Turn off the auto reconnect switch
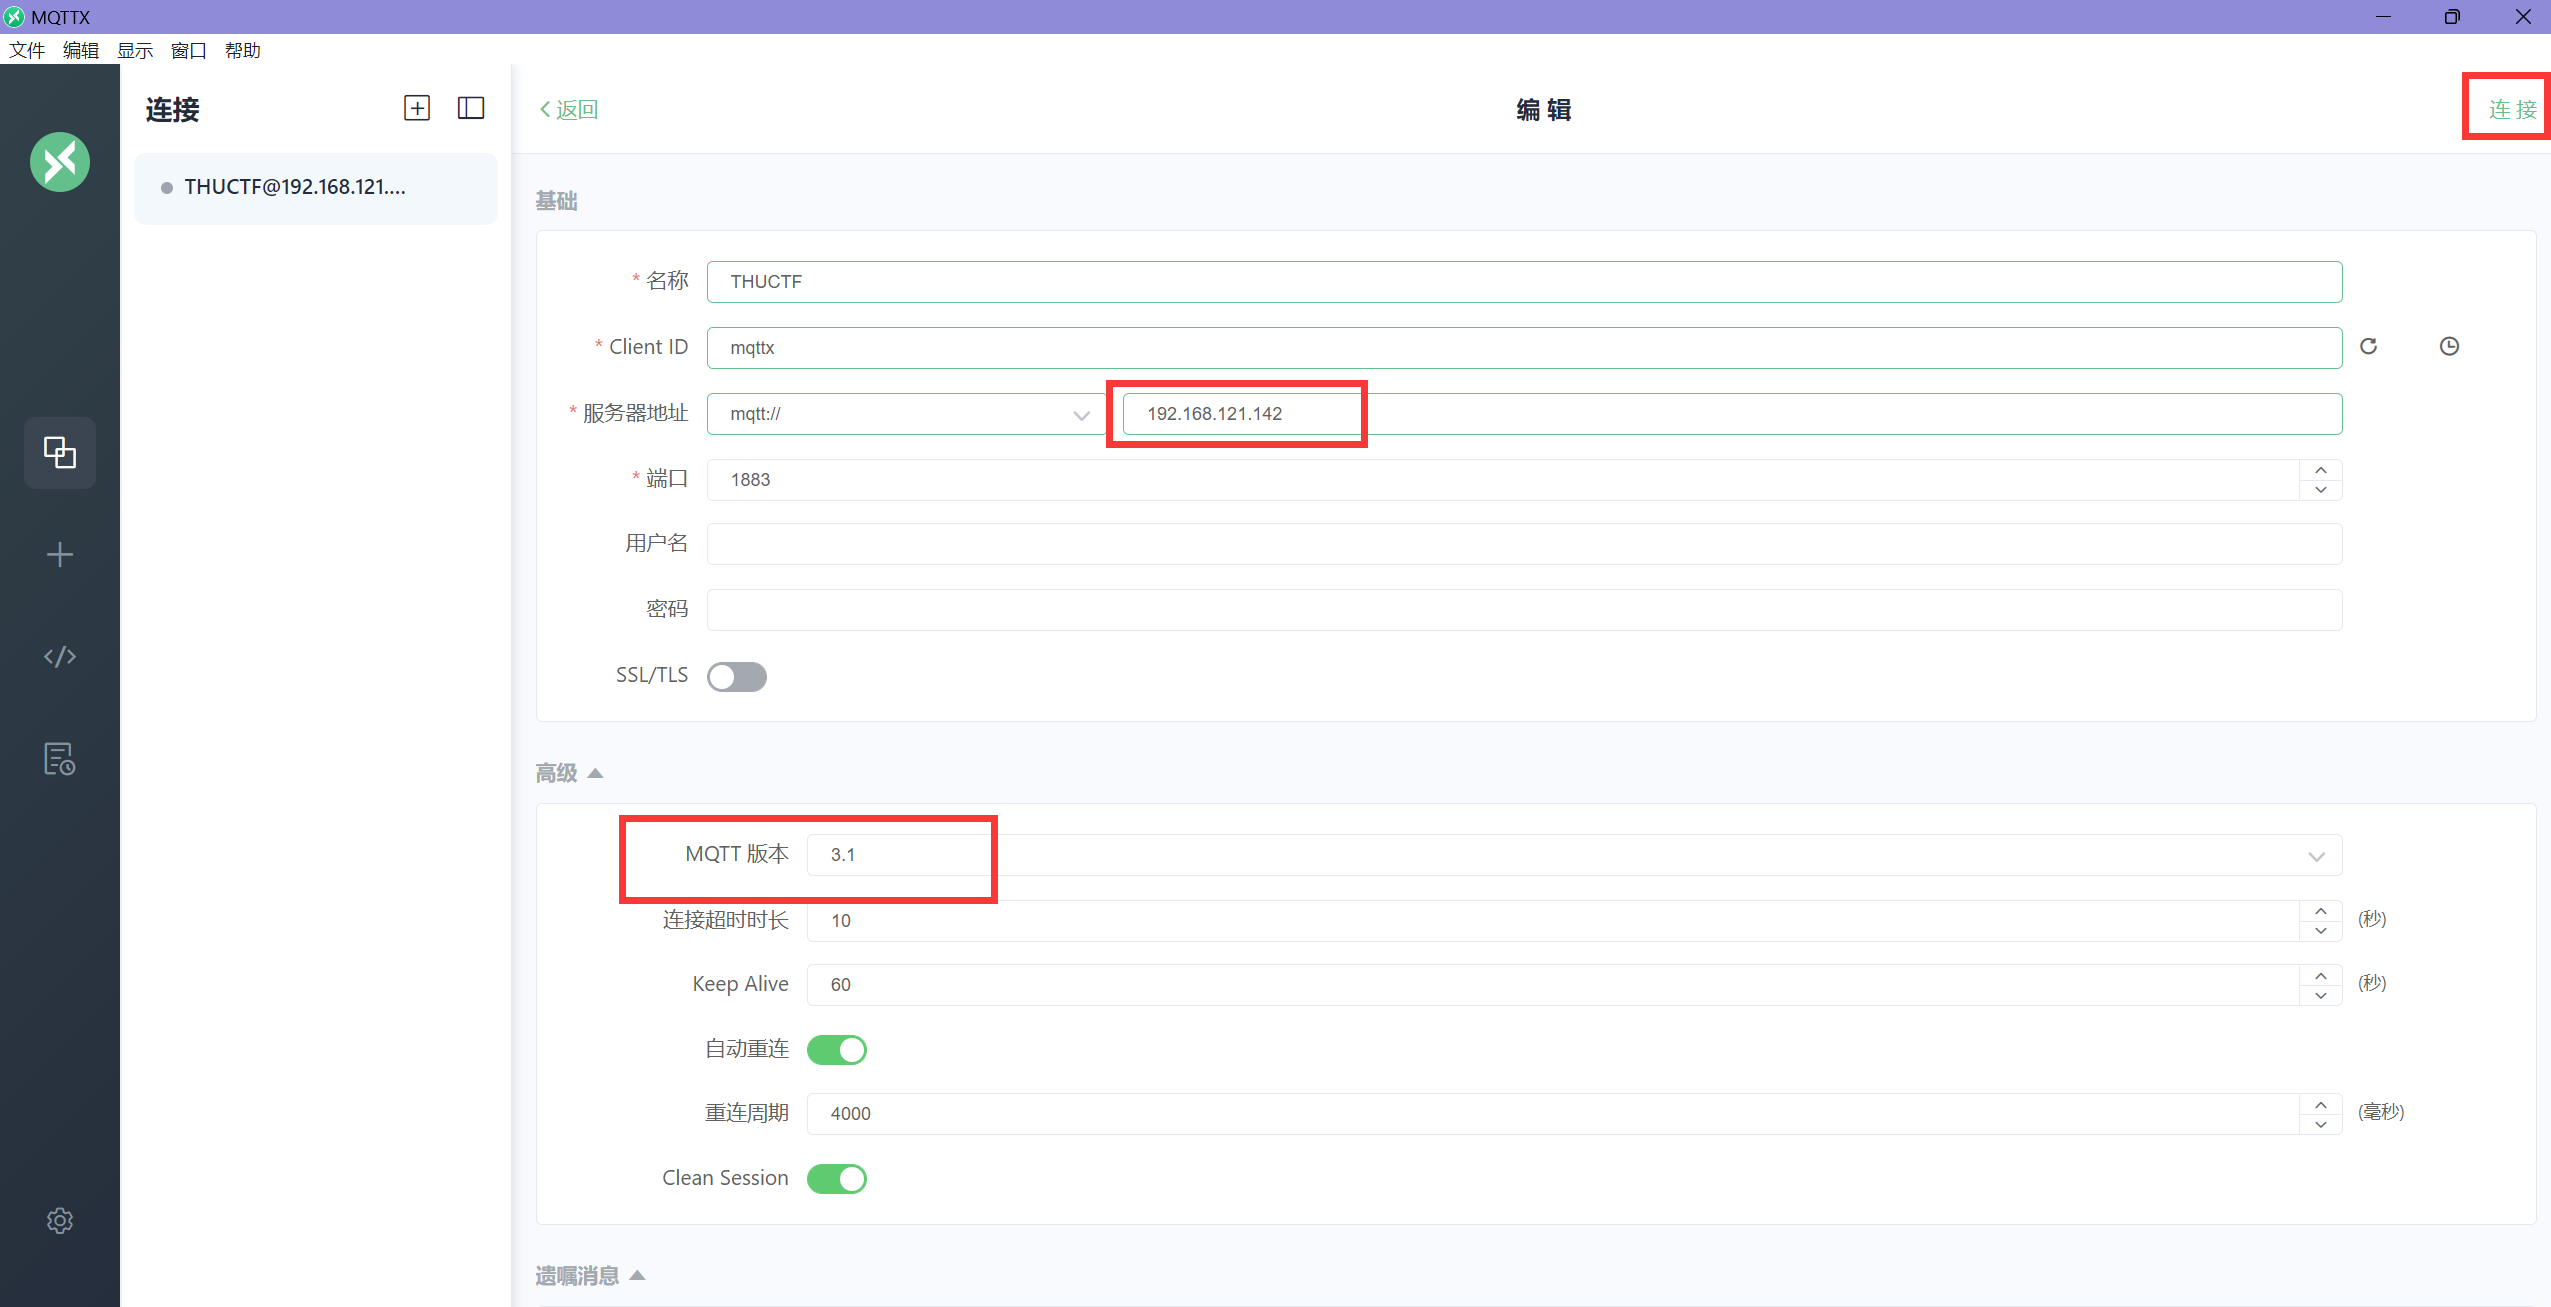This screenshot has width=2551, height=1307. point(837,1050)
